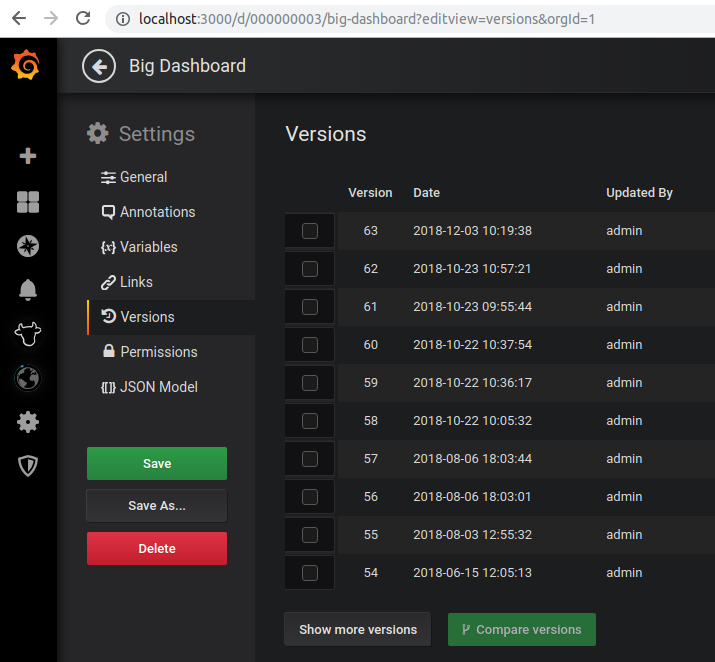Click the browser address bar URL
The width and height of the screenshot is (715, 662).
367,19
